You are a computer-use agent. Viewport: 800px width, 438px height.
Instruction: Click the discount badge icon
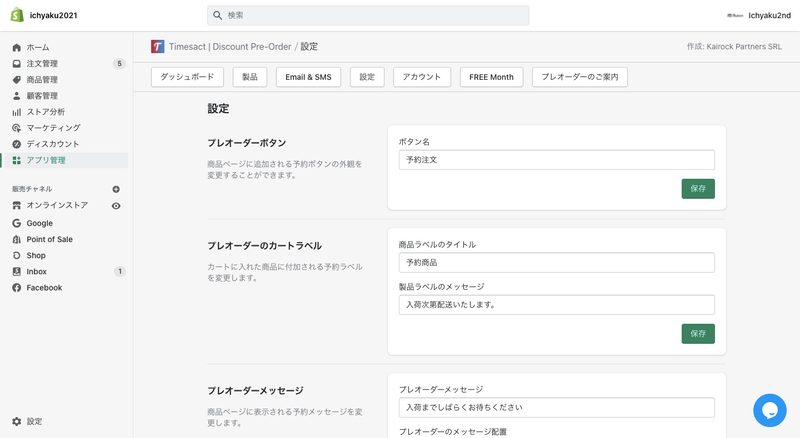(17, 144)
